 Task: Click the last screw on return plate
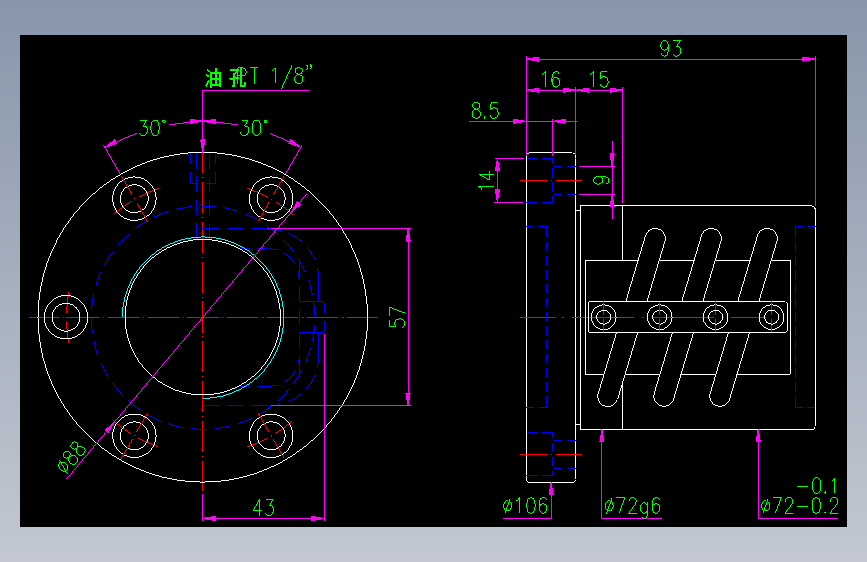pos(771,318)
